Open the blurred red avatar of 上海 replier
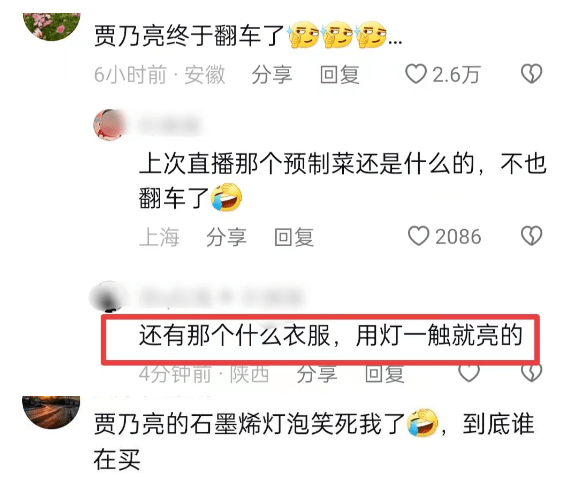Image resolution: width=588 pixels, height=485 pixels. point(109,125)
